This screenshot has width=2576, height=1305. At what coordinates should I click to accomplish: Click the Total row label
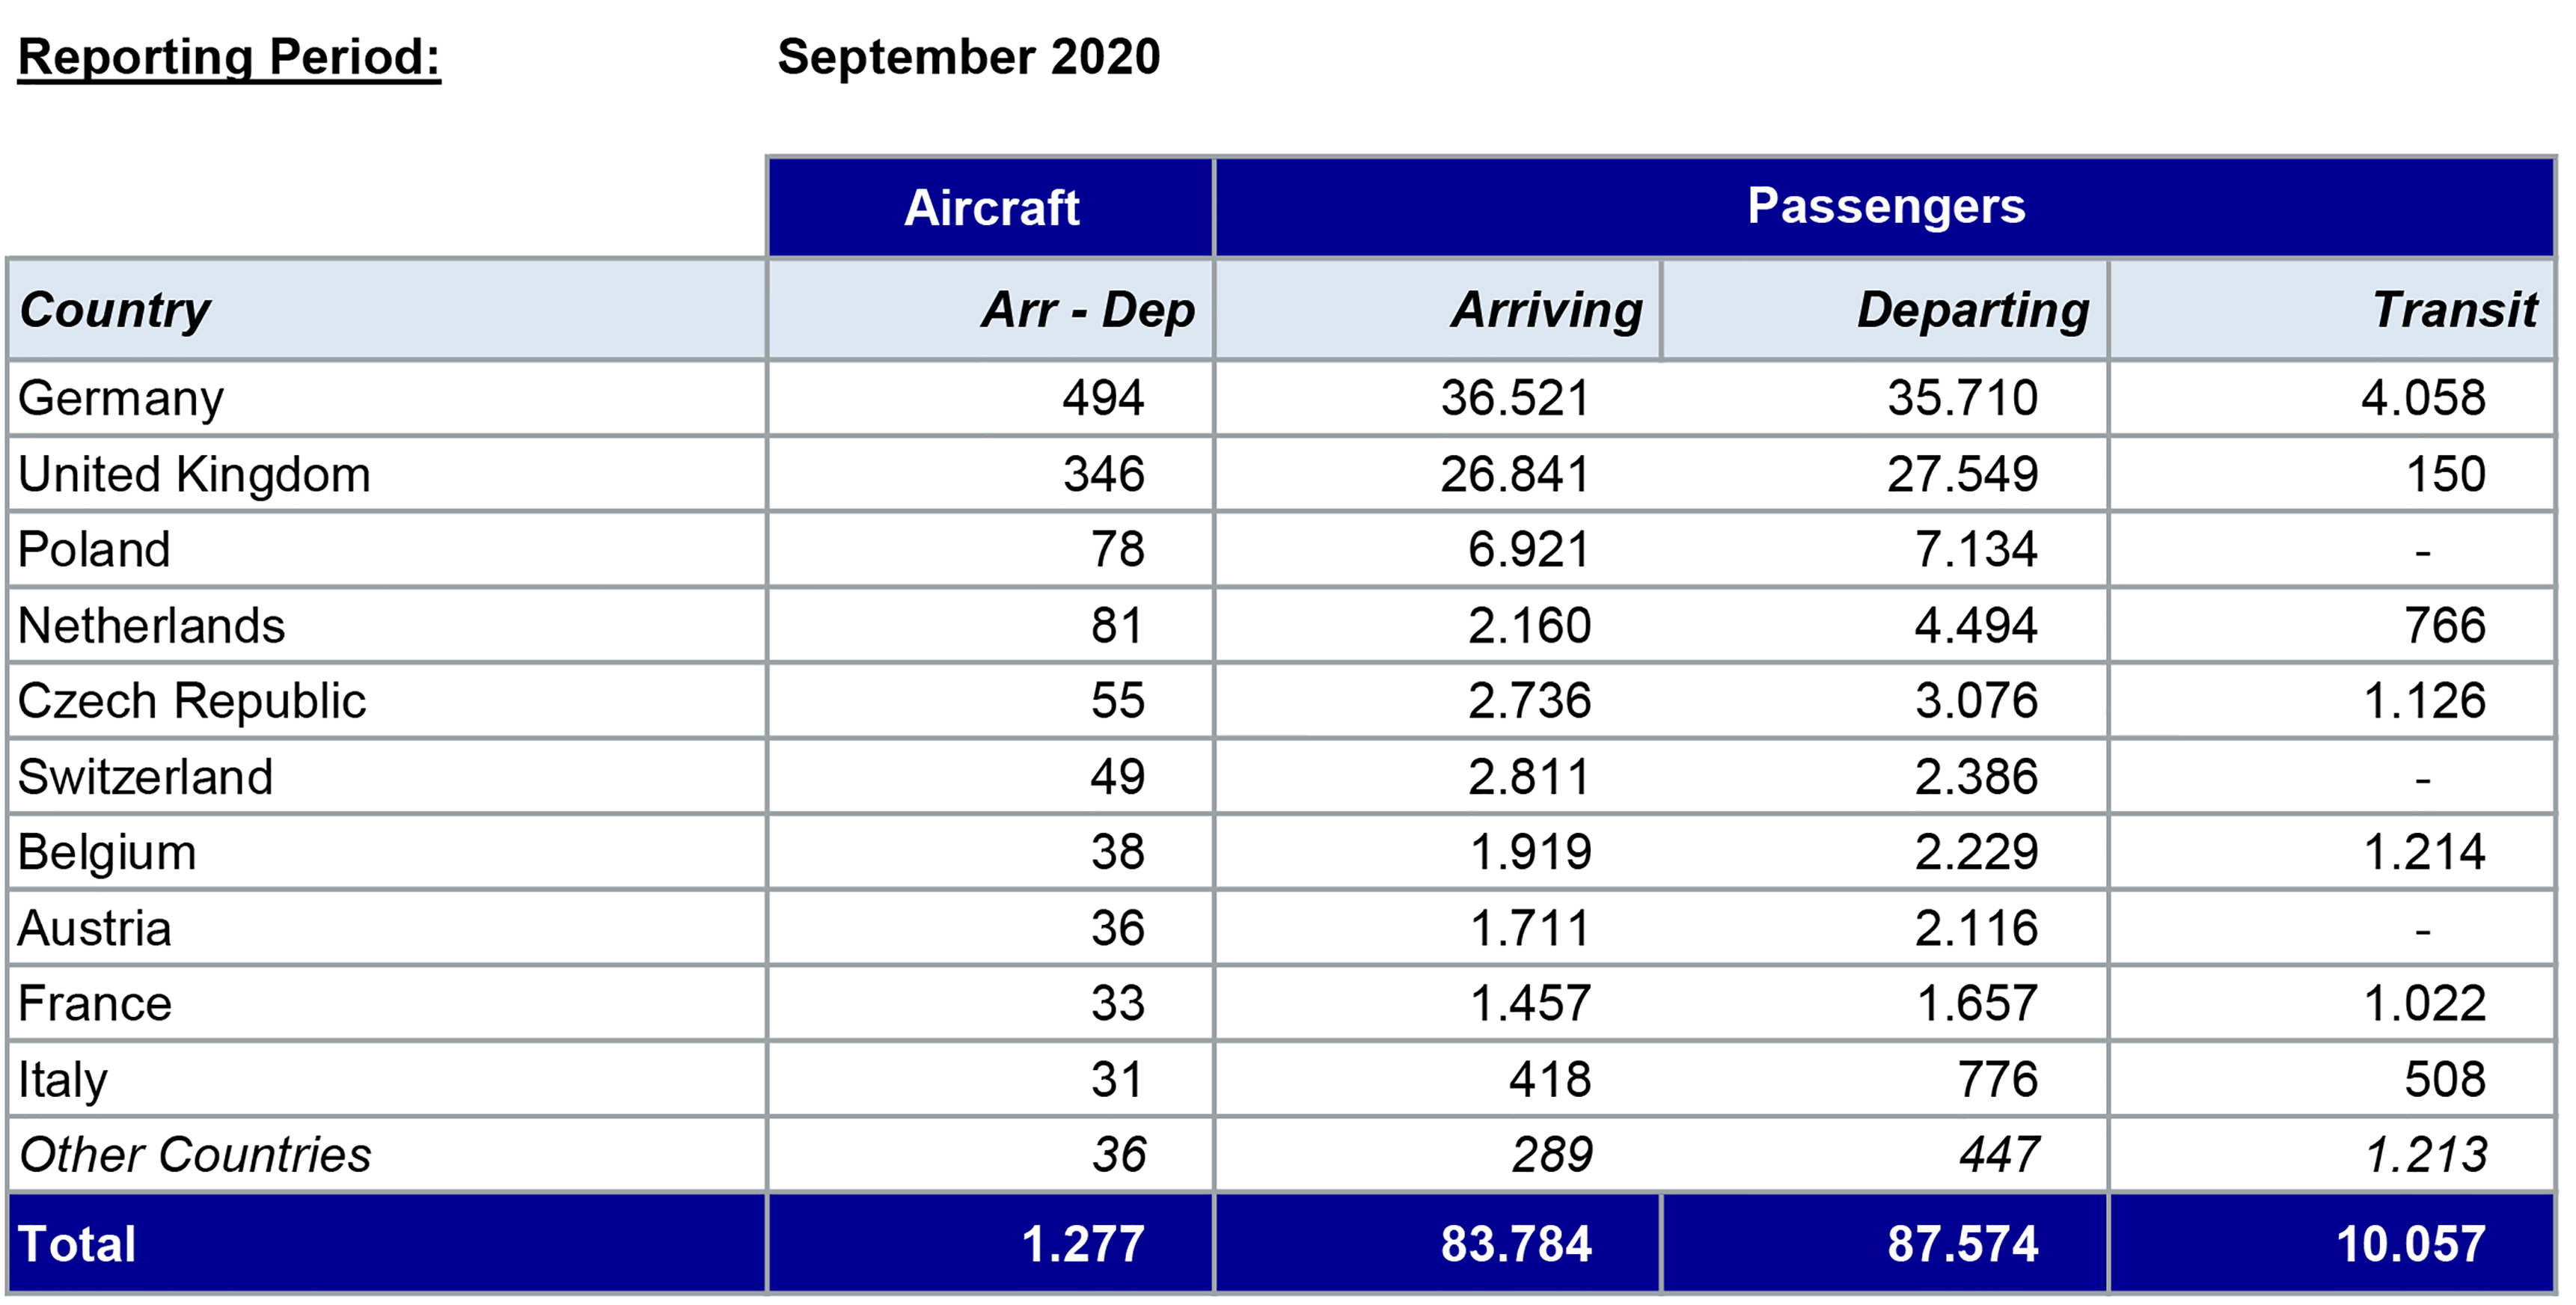[x=77, y=1244]
